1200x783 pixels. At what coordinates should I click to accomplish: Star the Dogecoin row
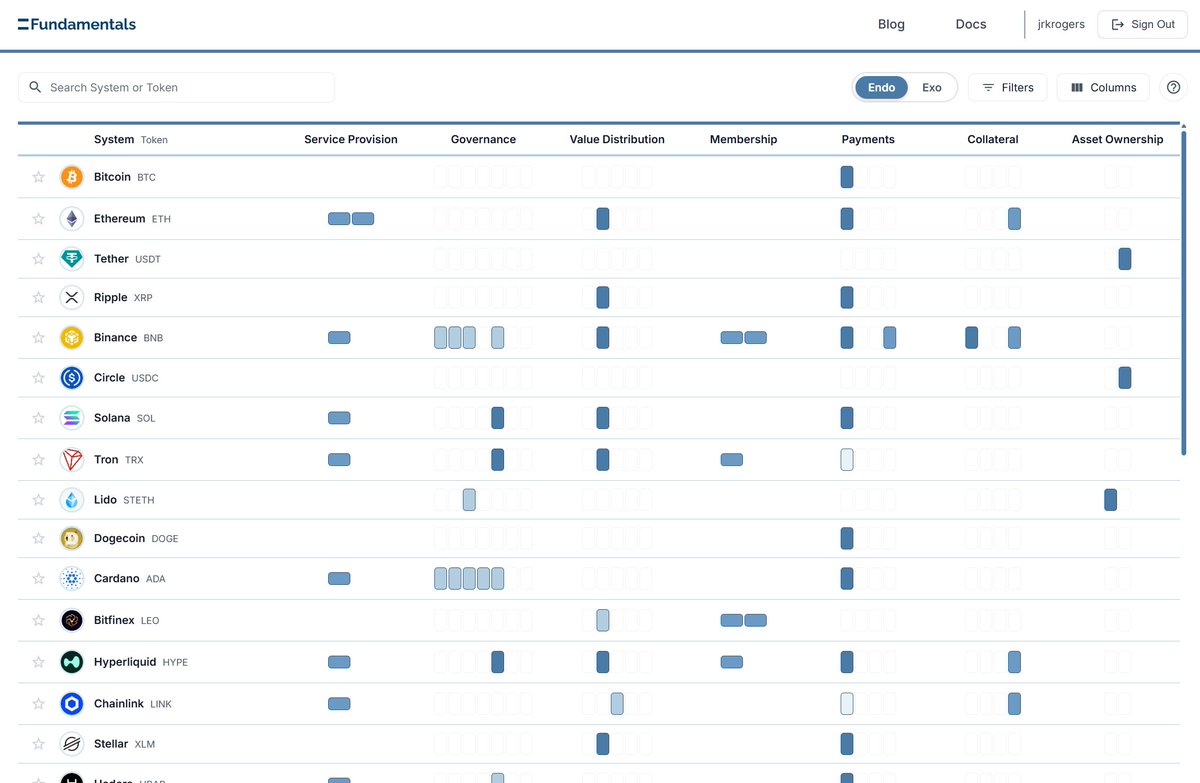[39, 538]
